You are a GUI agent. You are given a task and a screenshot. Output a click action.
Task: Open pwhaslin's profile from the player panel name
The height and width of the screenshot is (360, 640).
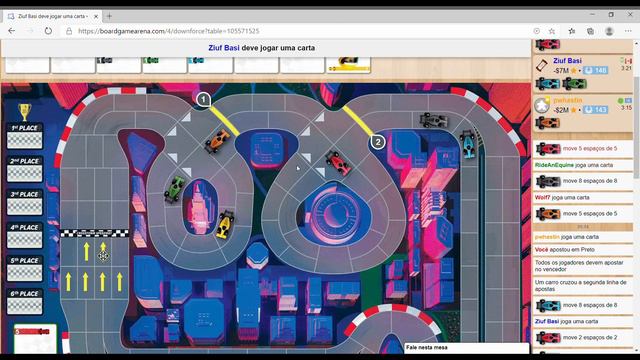pos(568,100)
